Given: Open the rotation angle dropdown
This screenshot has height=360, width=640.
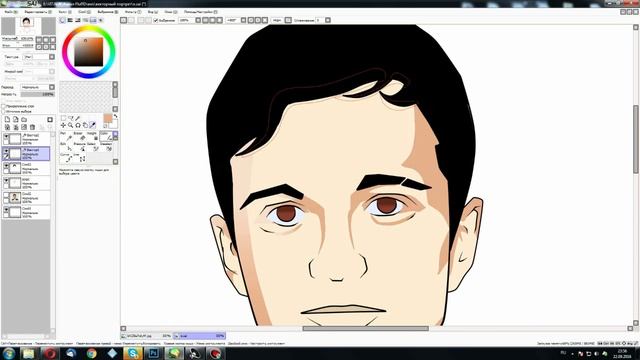Looking at the screenshot, I should [243, 20].
